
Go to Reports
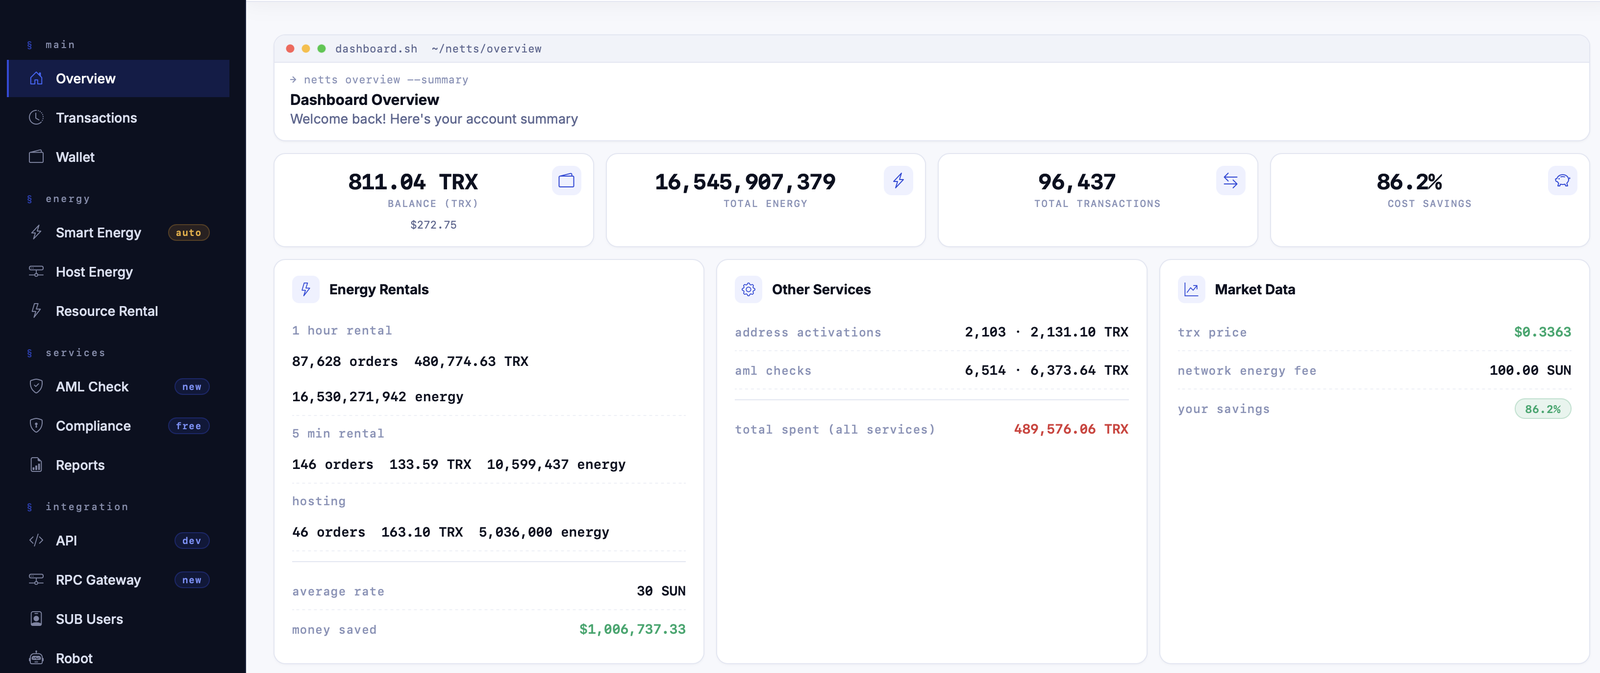tap(118, 464)
